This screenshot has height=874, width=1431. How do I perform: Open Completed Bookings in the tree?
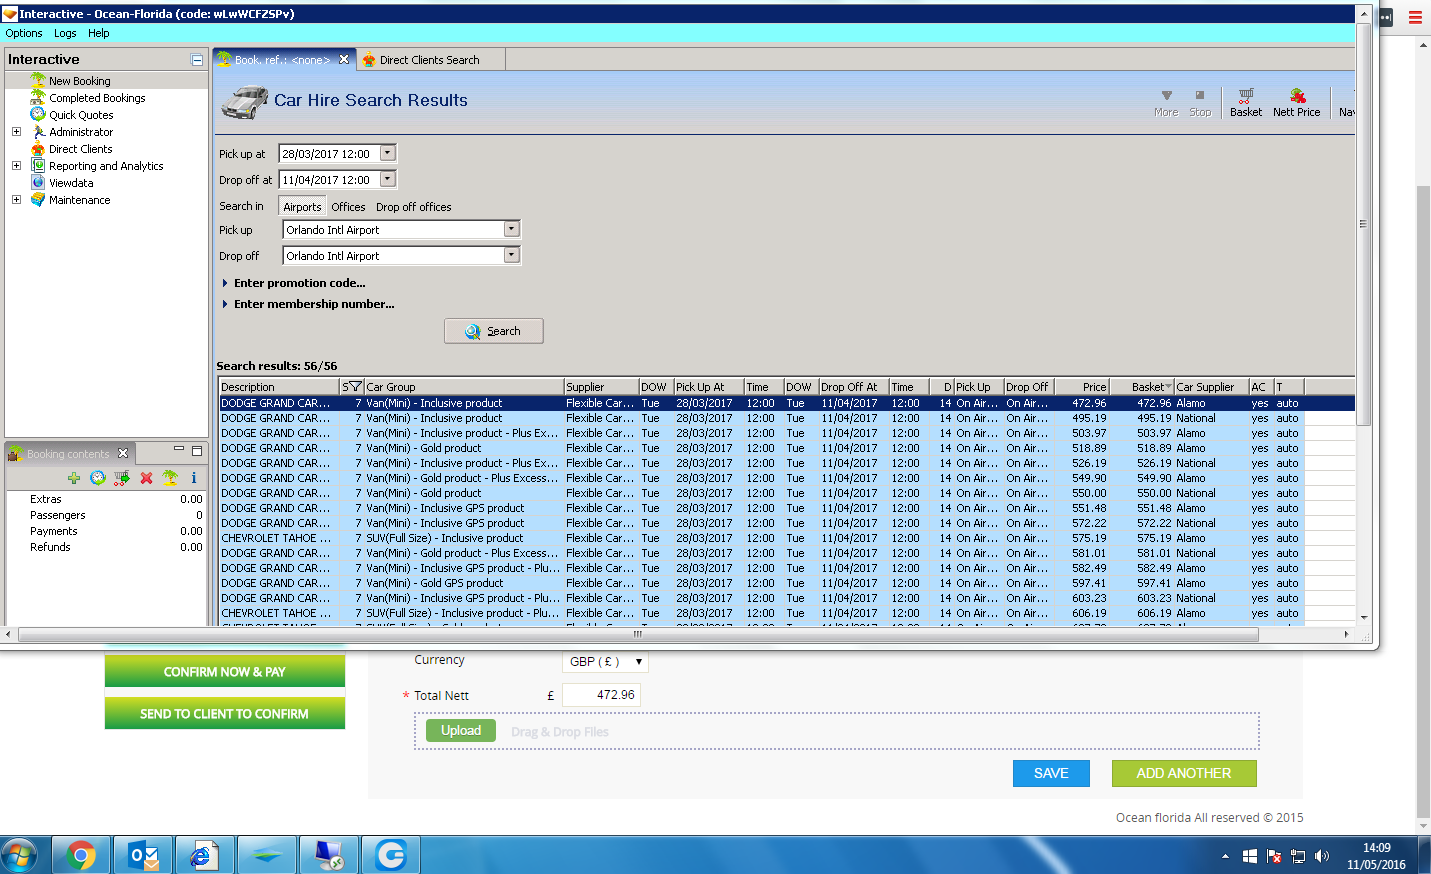[x=97, y=98]
